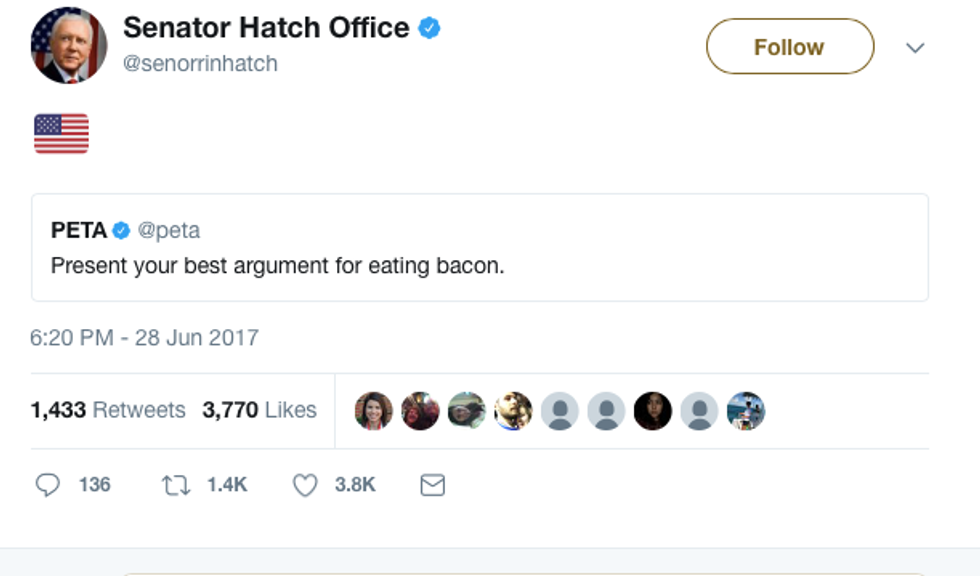Screen dimensions: 980x576
Task: View the 3,770 Likes list
Action: click(x=259, y=410)
